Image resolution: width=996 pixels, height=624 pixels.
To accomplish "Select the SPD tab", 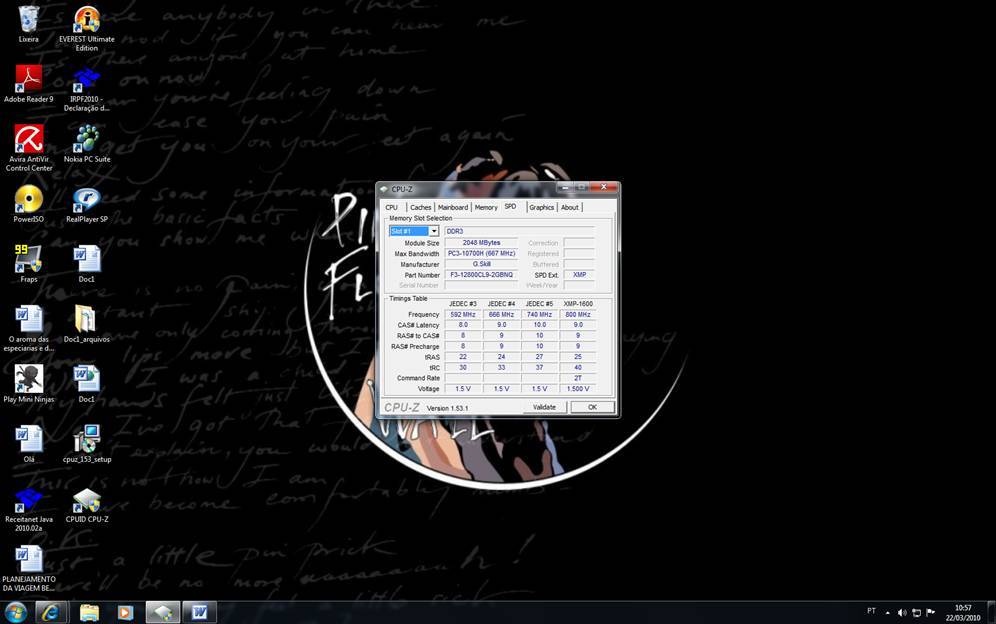I will point(511,207).
